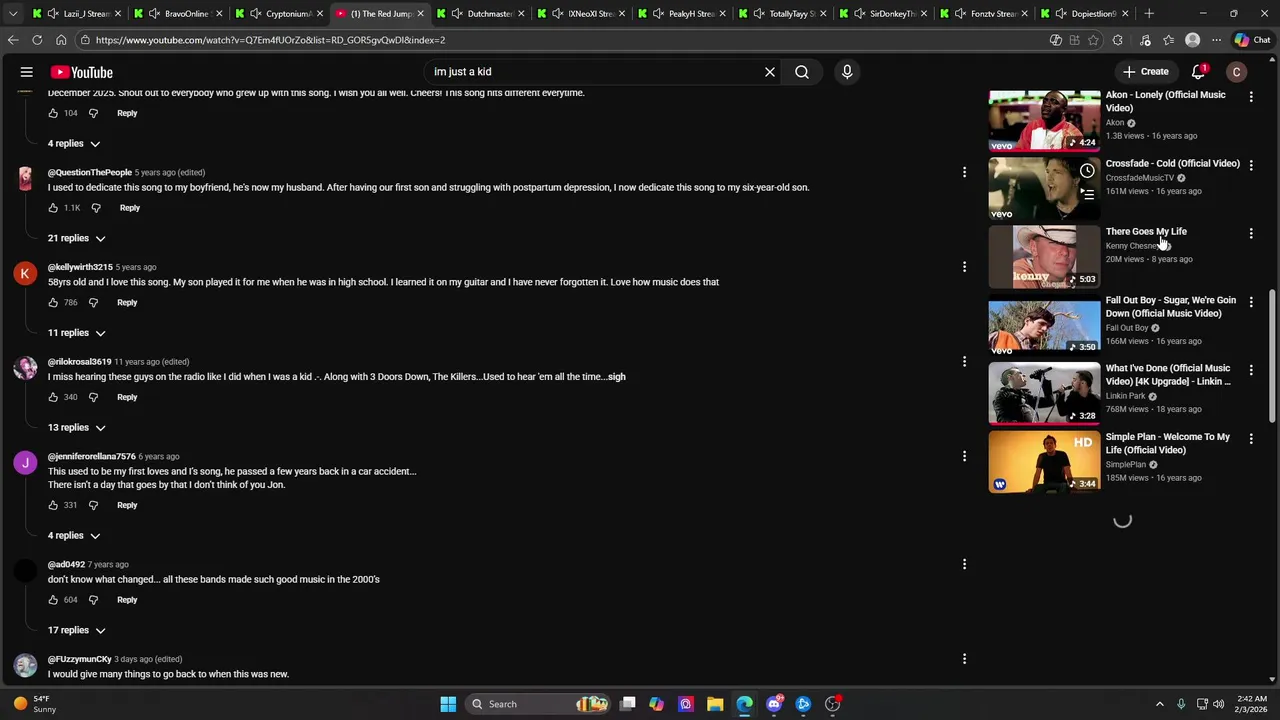Screen dimensions: 1280x720
Task: Open @FUzzymunCKy channel link
Action: point(80,659)
